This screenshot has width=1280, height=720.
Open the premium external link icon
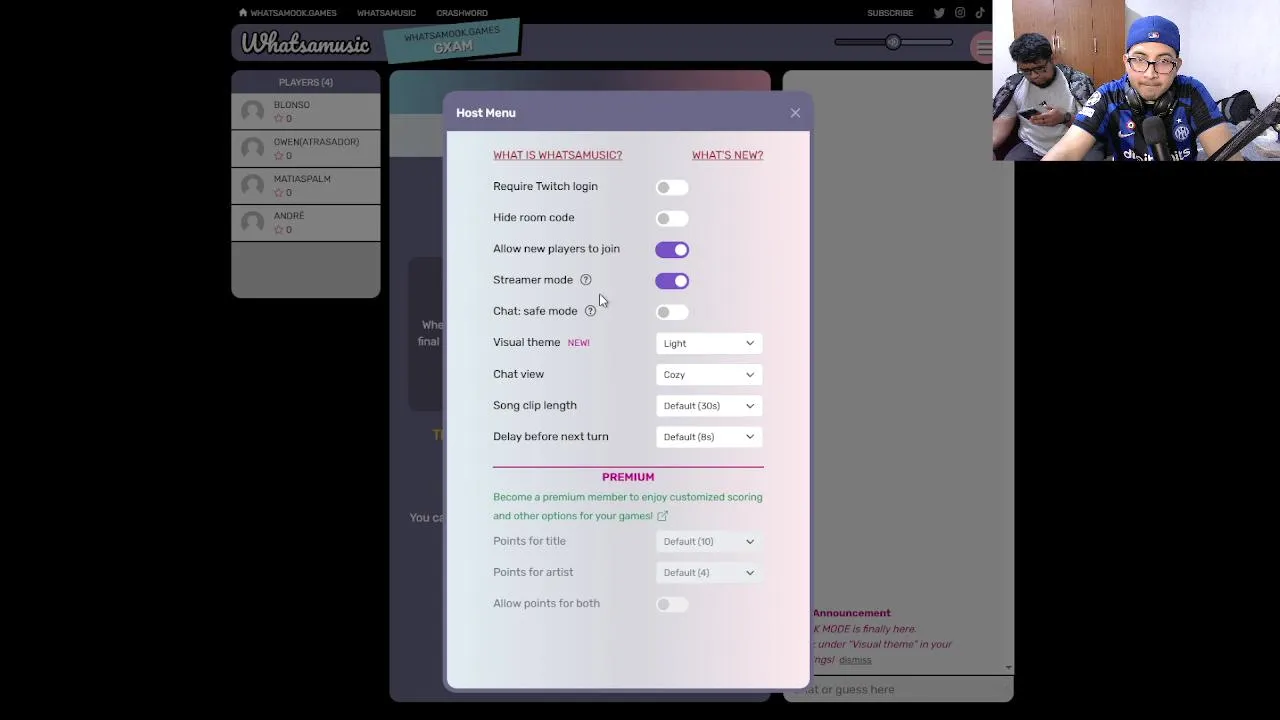(x=662, y=516)
